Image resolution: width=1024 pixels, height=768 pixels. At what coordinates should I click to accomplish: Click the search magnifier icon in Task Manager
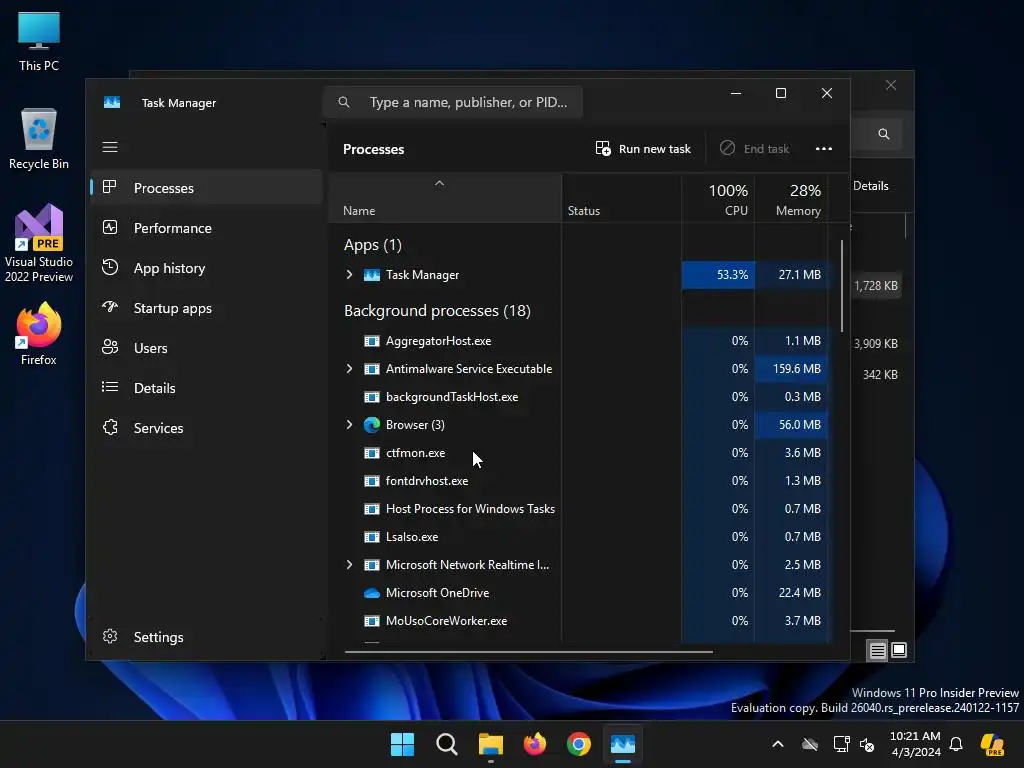pos(344,103)
